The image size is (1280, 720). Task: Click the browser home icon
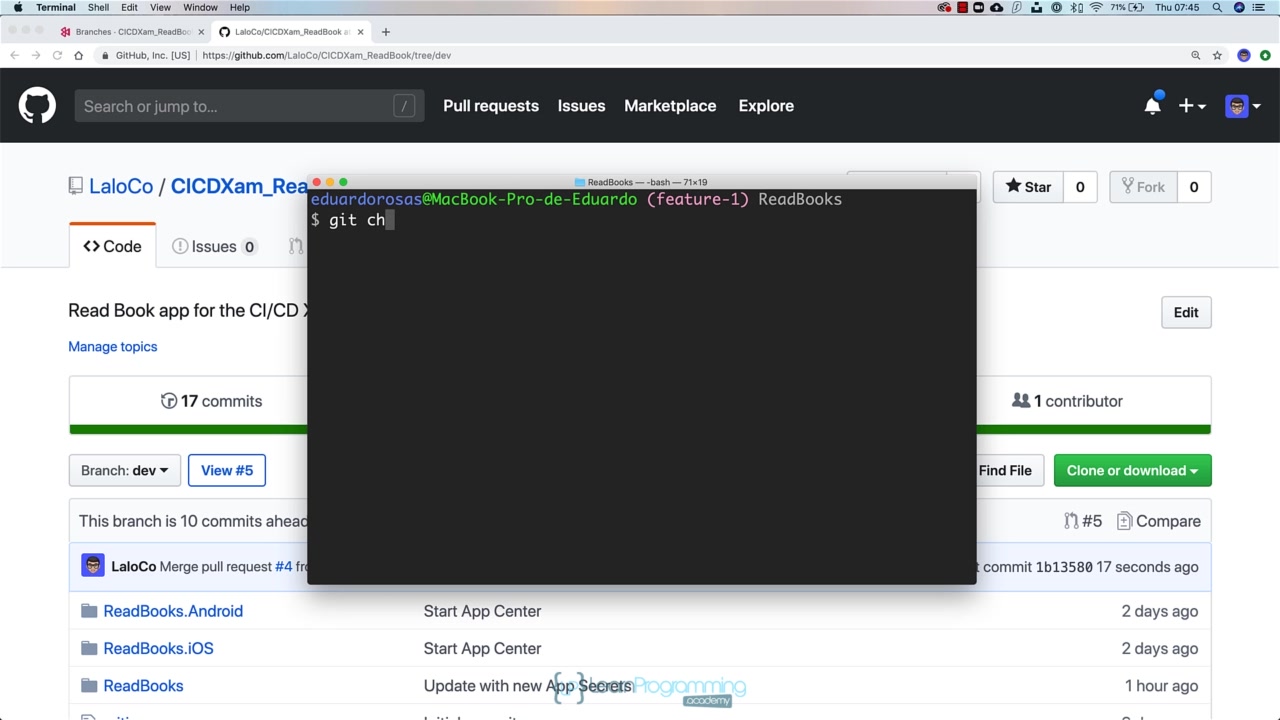(x=79, y=55)
